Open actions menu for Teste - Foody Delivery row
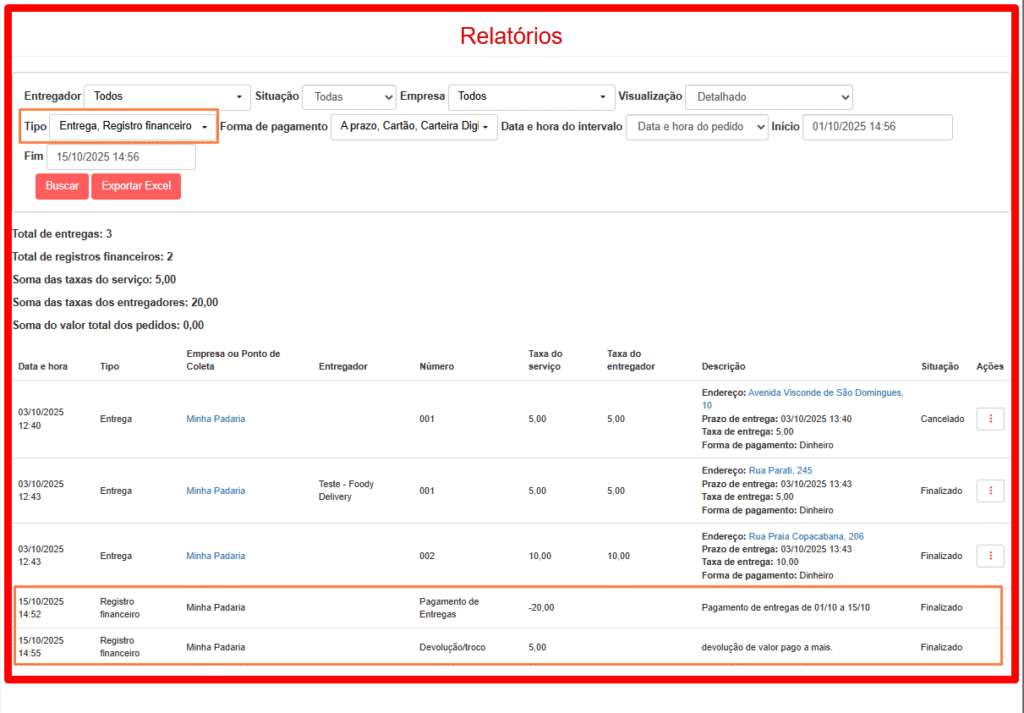The width and height of the screenshot is (1024, 713). click(x=990, y=491)
